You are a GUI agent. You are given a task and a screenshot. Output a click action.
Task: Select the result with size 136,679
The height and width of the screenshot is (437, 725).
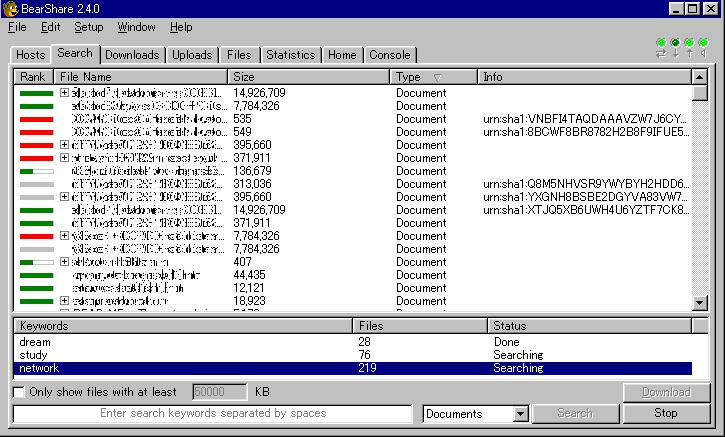353,171
